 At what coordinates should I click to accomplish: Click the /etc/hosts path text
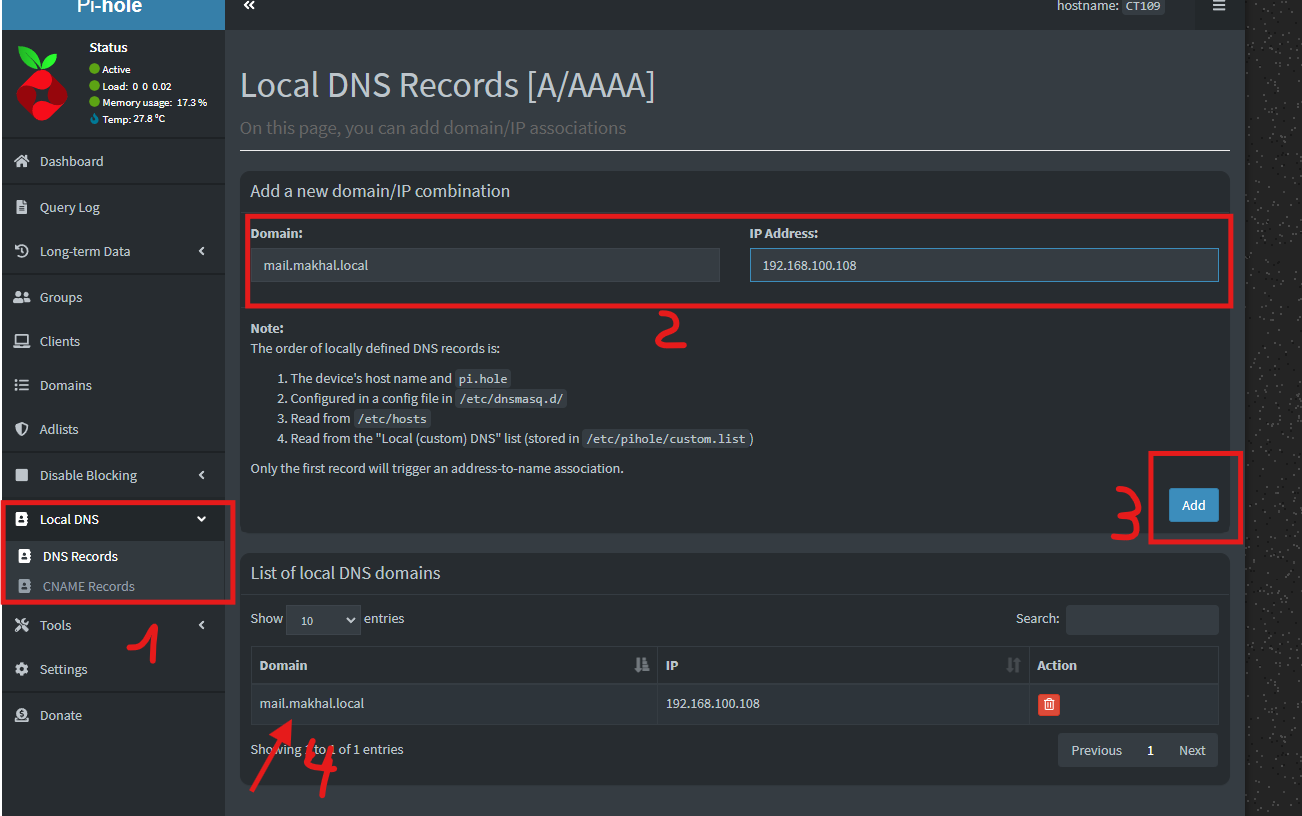(x=392, y=418)
